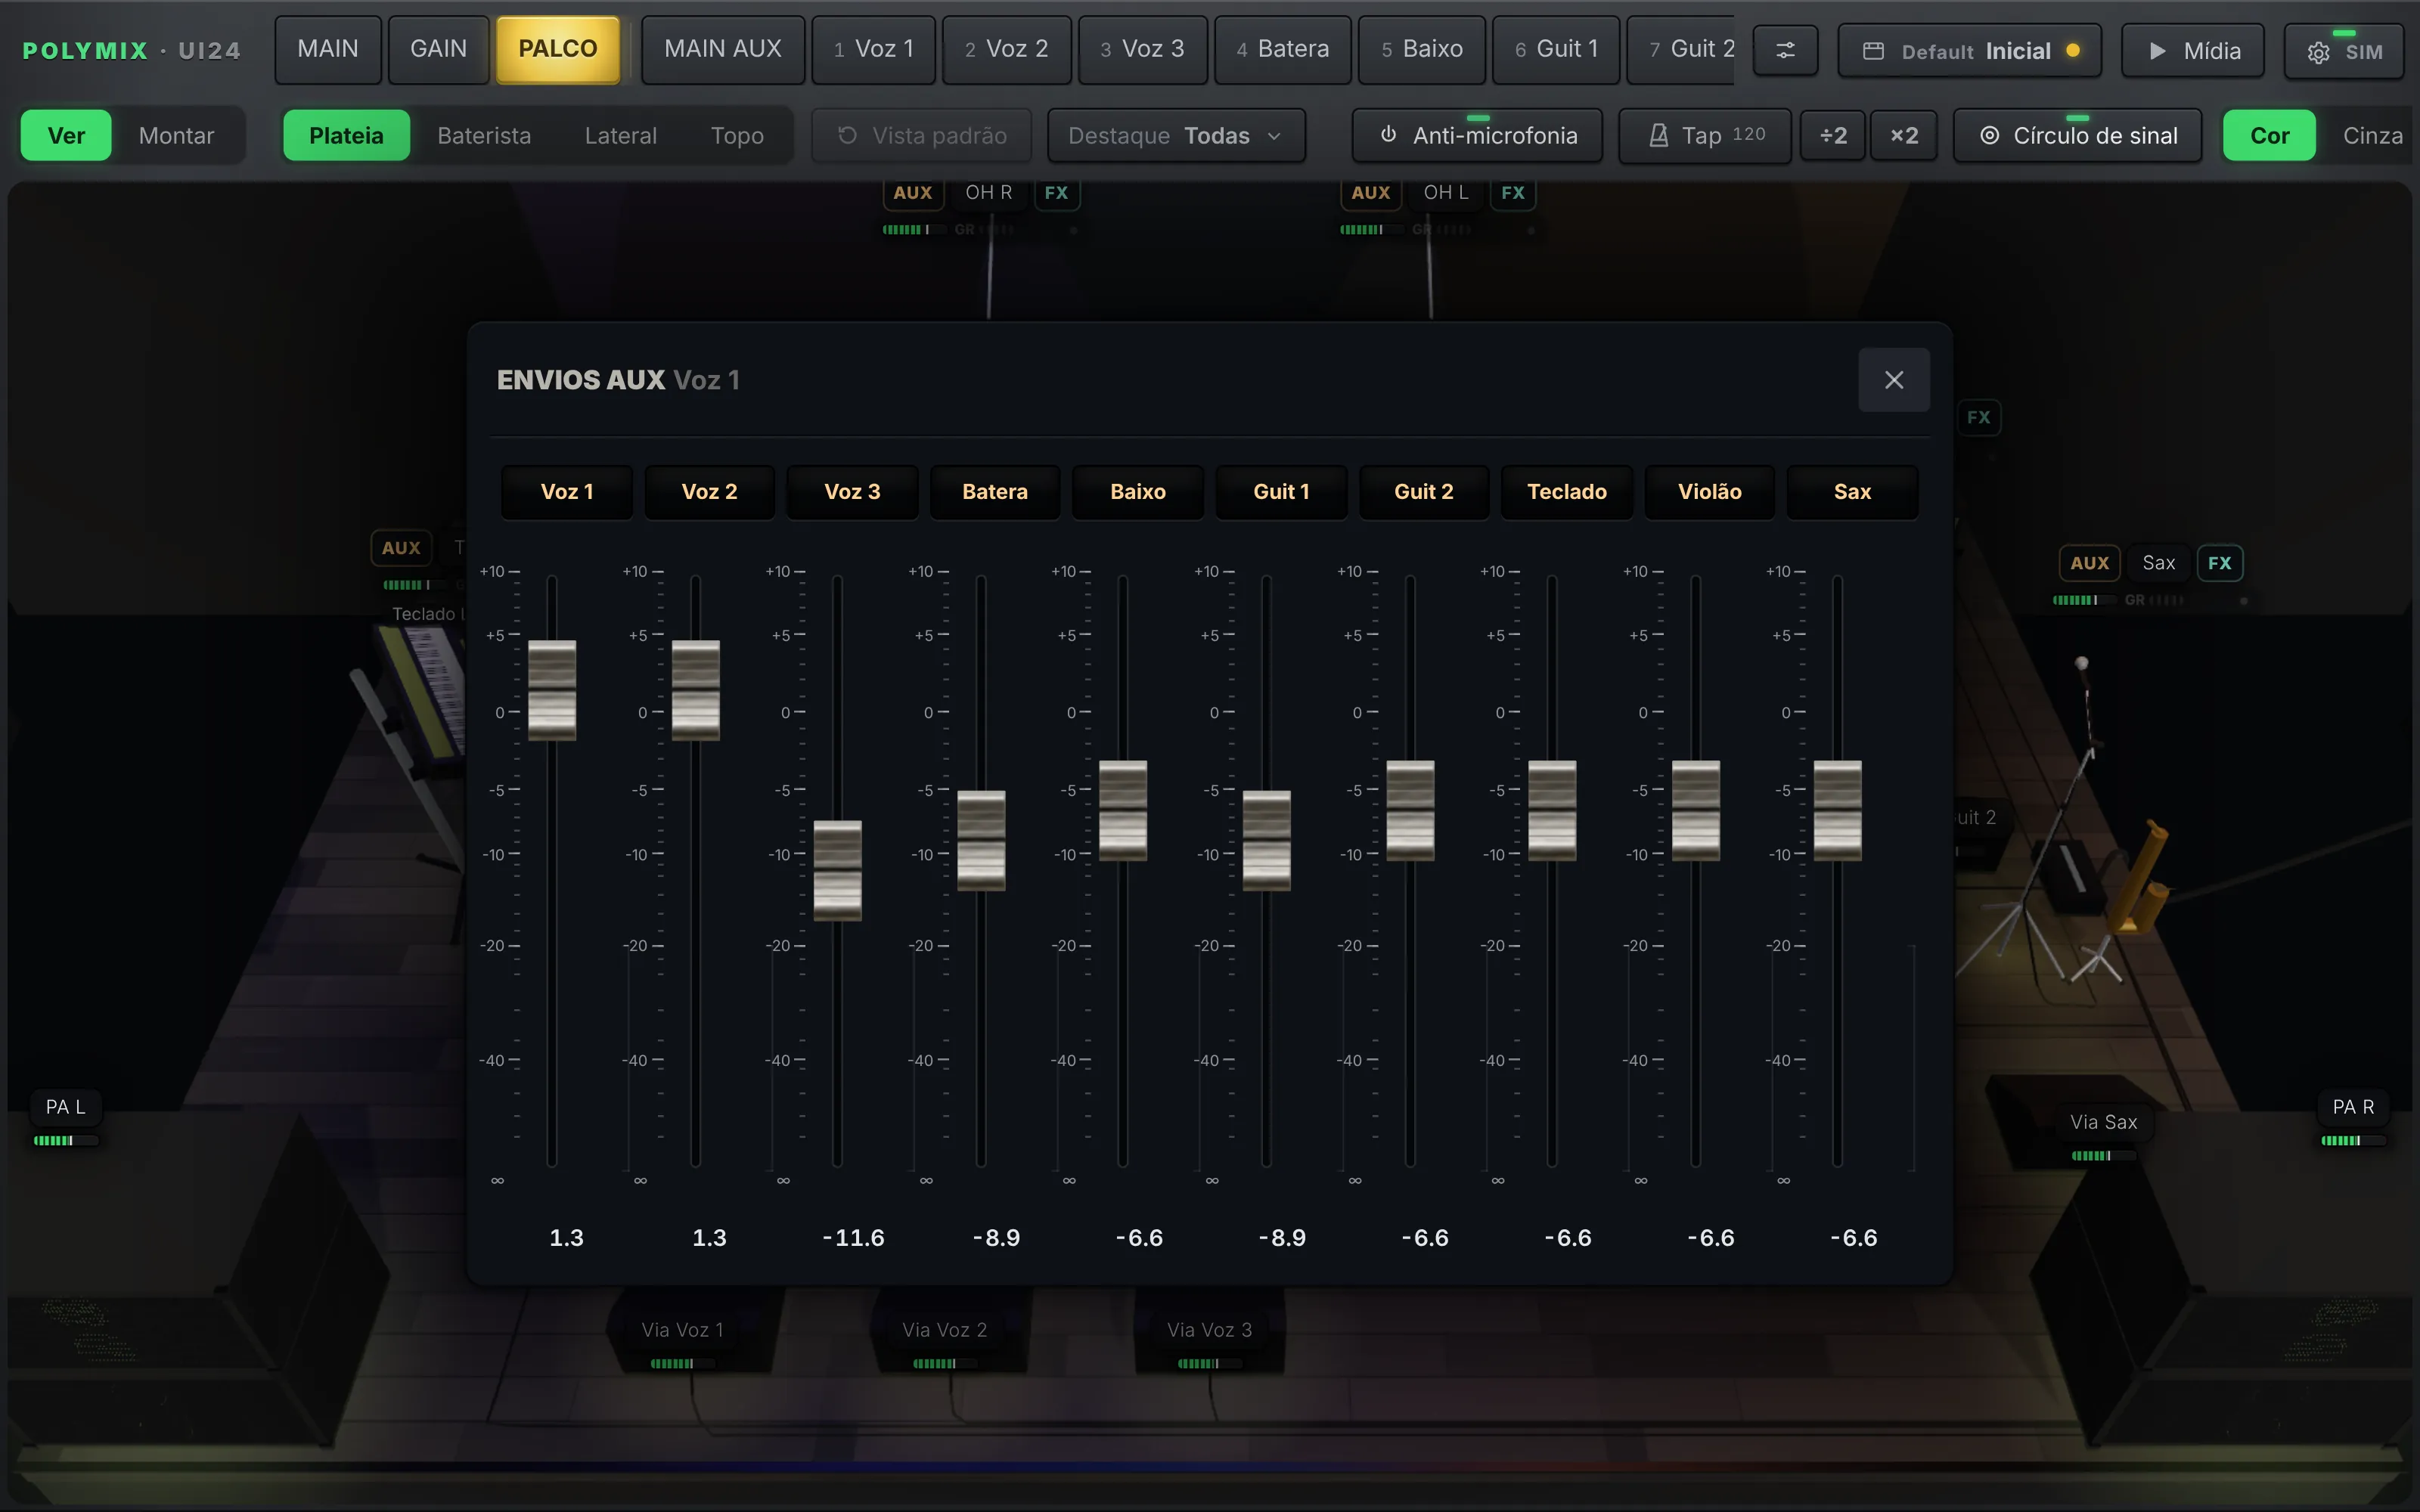This screenshot has height=1512, width=2420.
Task: Open the 6 Guit 1 channel tab
Action: click(1556, 49)
